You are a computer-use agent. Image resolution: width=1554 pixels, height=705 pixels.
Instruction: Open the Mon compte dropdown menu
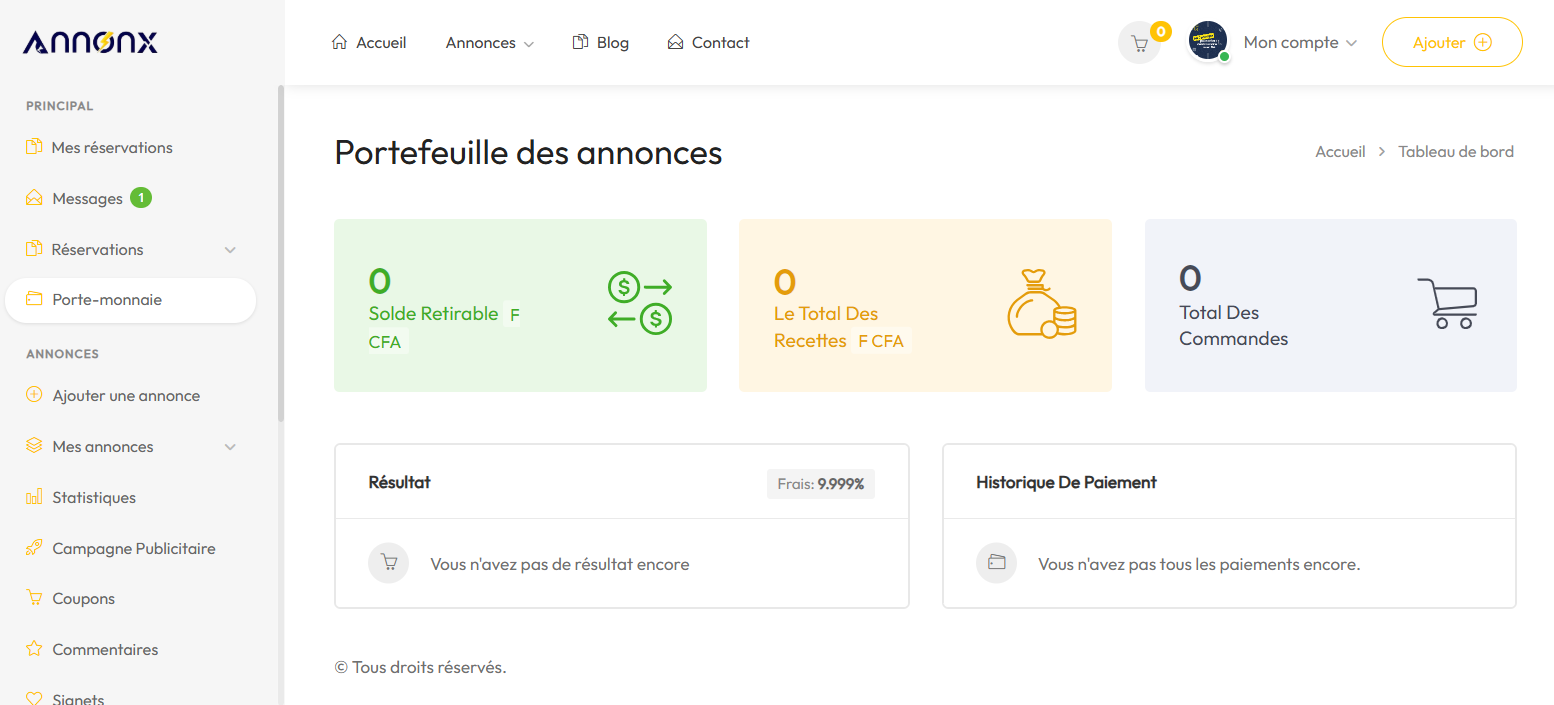pos(1299,43)
